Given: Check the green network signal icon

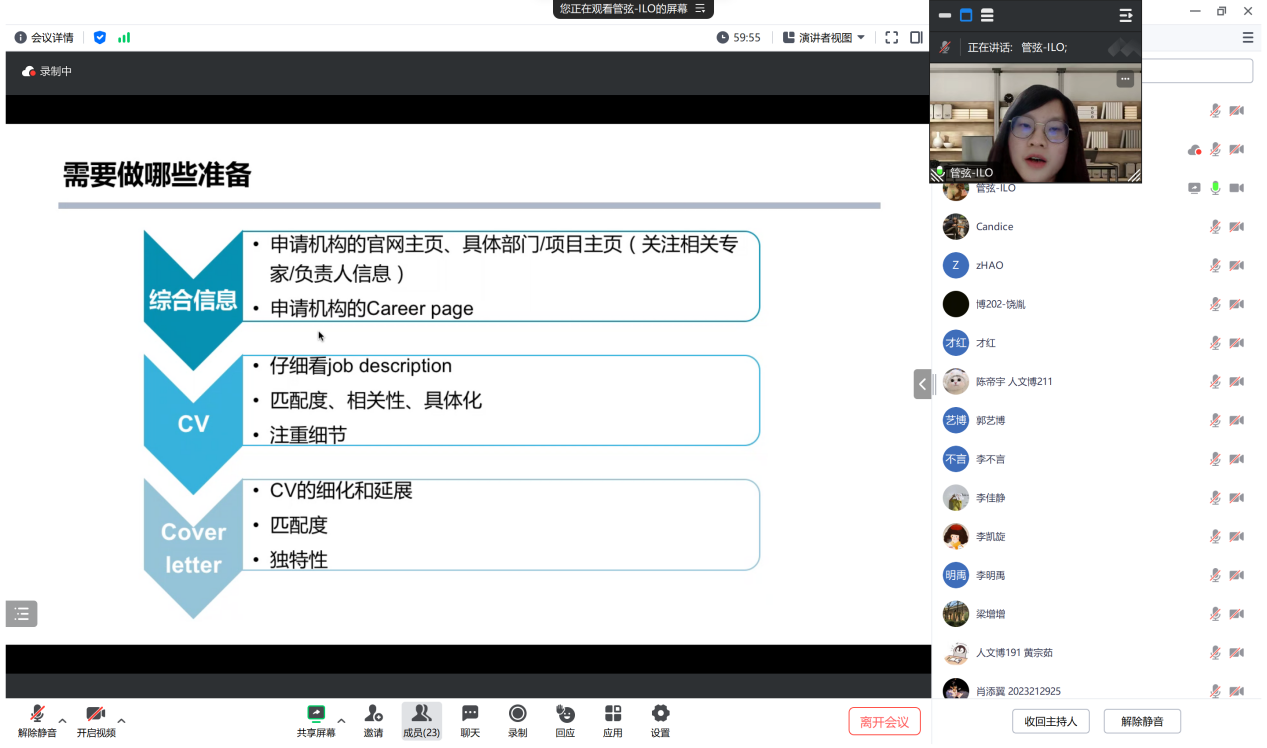Looking at the screenshot, I should pos(124,38).
